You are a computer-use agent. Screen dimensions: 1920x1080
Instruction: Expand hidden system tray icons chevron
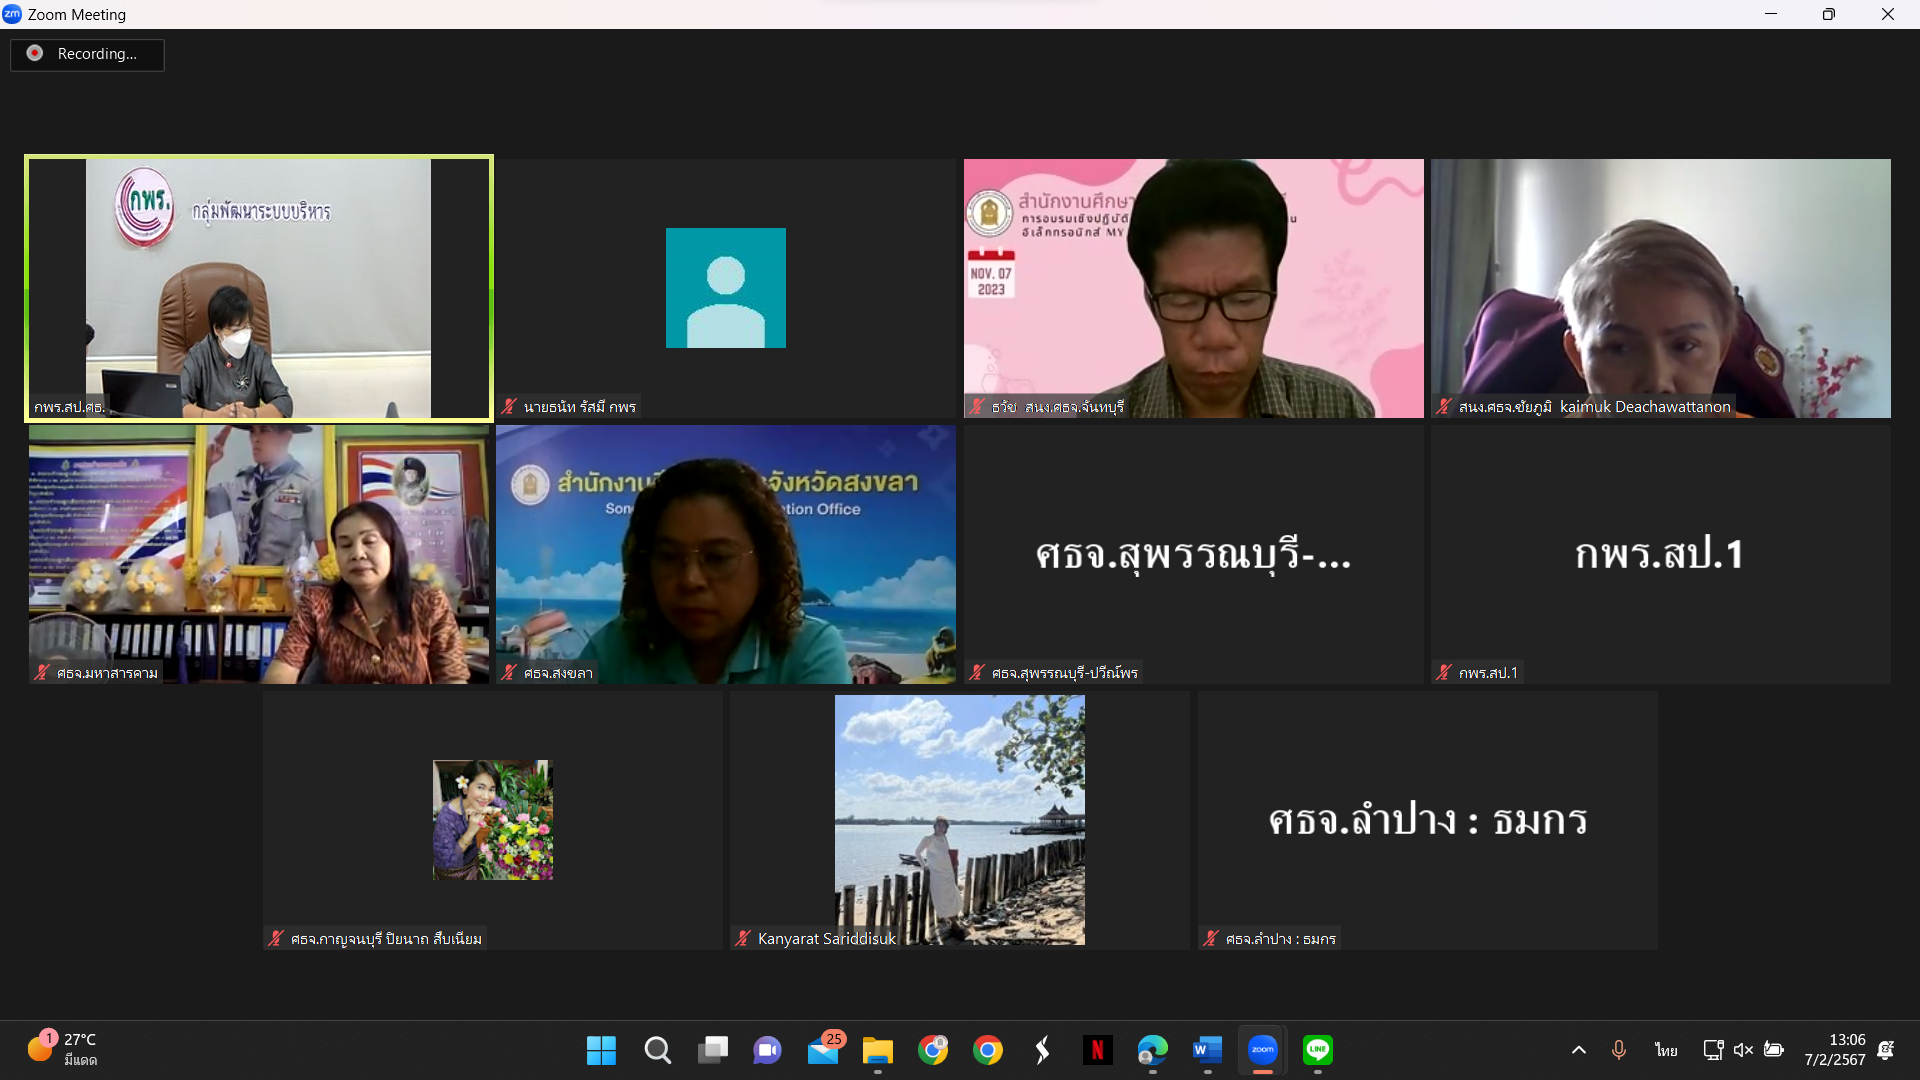1579,1050
